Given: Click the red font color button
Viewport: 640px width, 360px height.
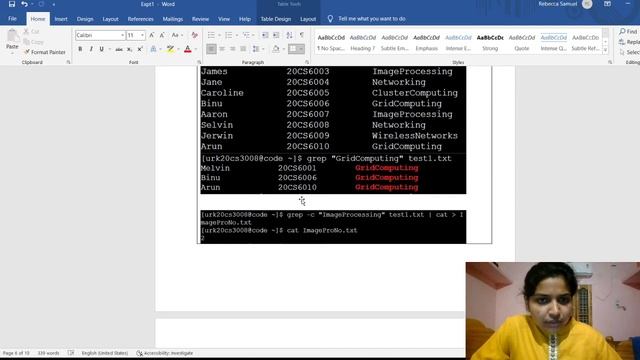Looking at the screenshot, I should pos(188,49).
